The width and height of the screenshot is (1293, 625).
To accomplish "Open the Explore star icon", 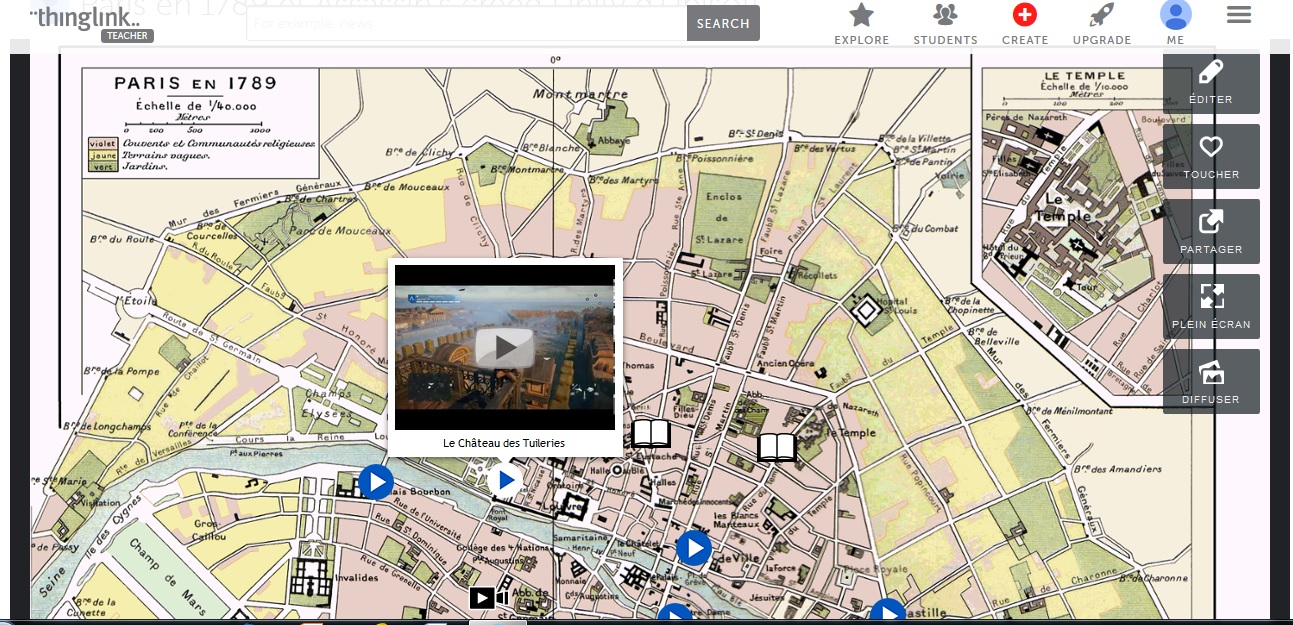I will click(861, 16).
